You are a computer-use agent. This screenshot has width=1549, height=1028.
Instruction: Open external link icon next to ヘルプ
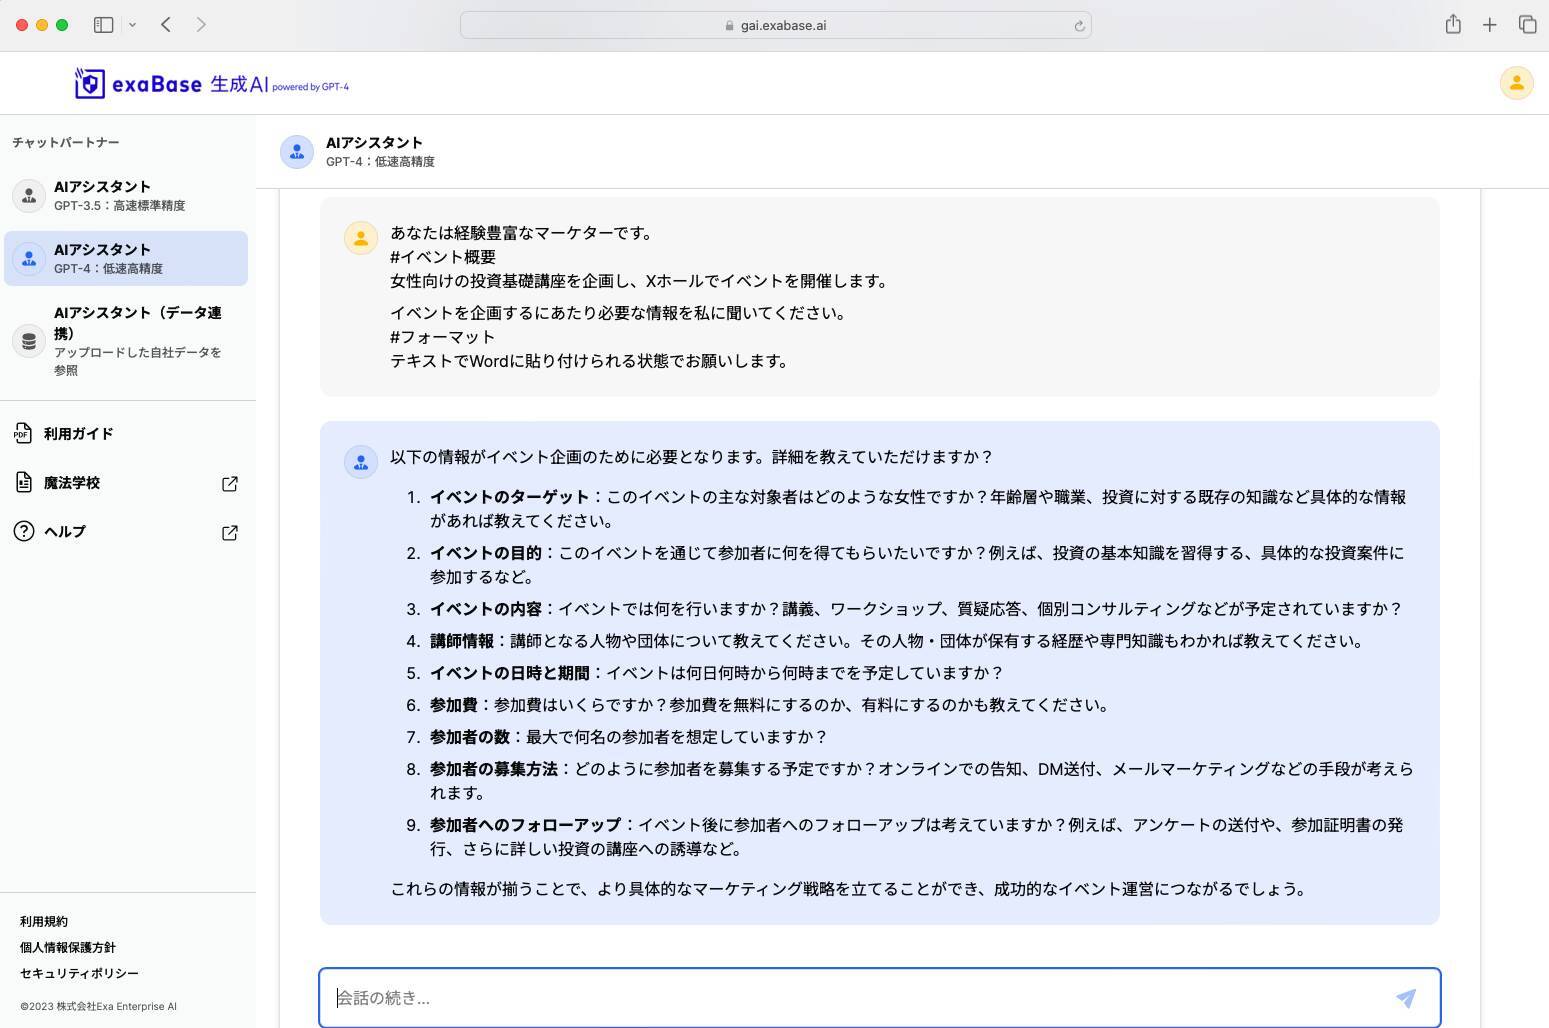[x=229, y=533]
